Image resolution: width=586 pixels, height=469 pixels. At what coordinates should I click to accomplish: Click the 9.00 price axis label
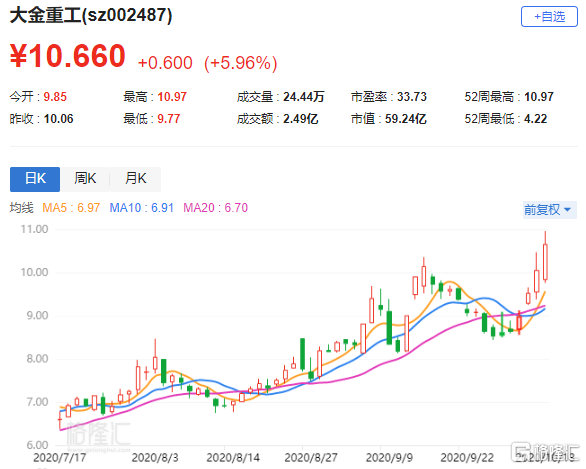pyautogui.click(x=37, y=316)
